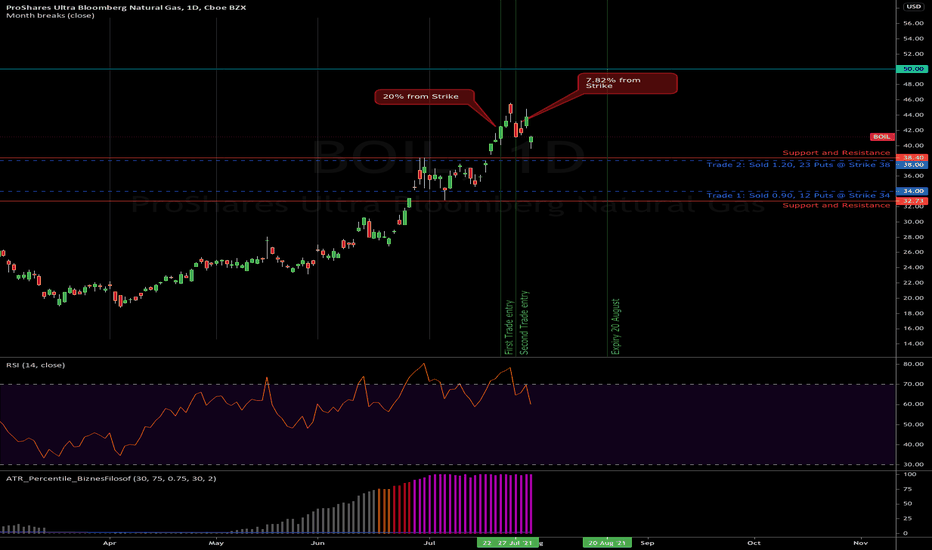Select the Month breaks (close) indicator label

[x=51, y=15]
